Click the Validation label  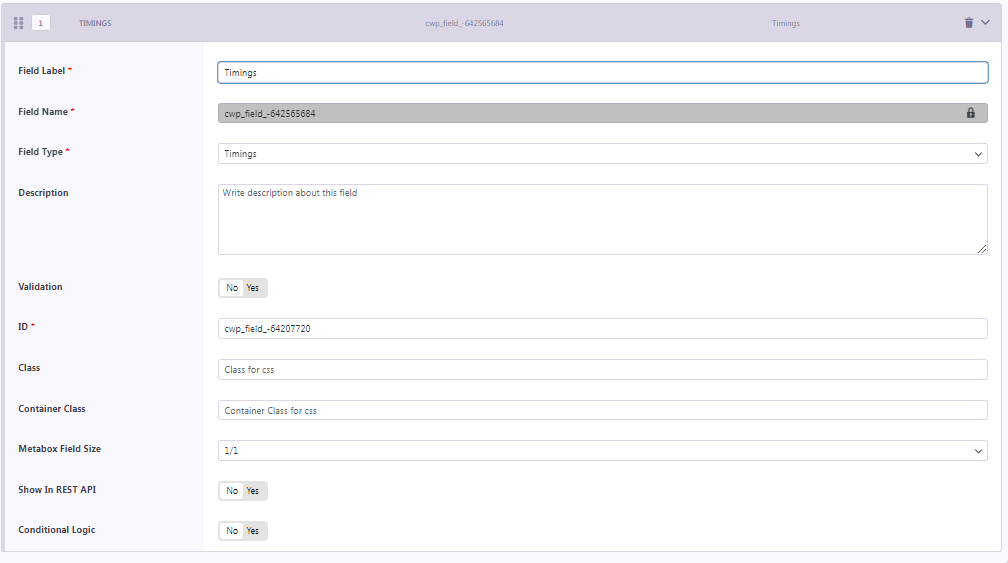[x=40, y=287]
